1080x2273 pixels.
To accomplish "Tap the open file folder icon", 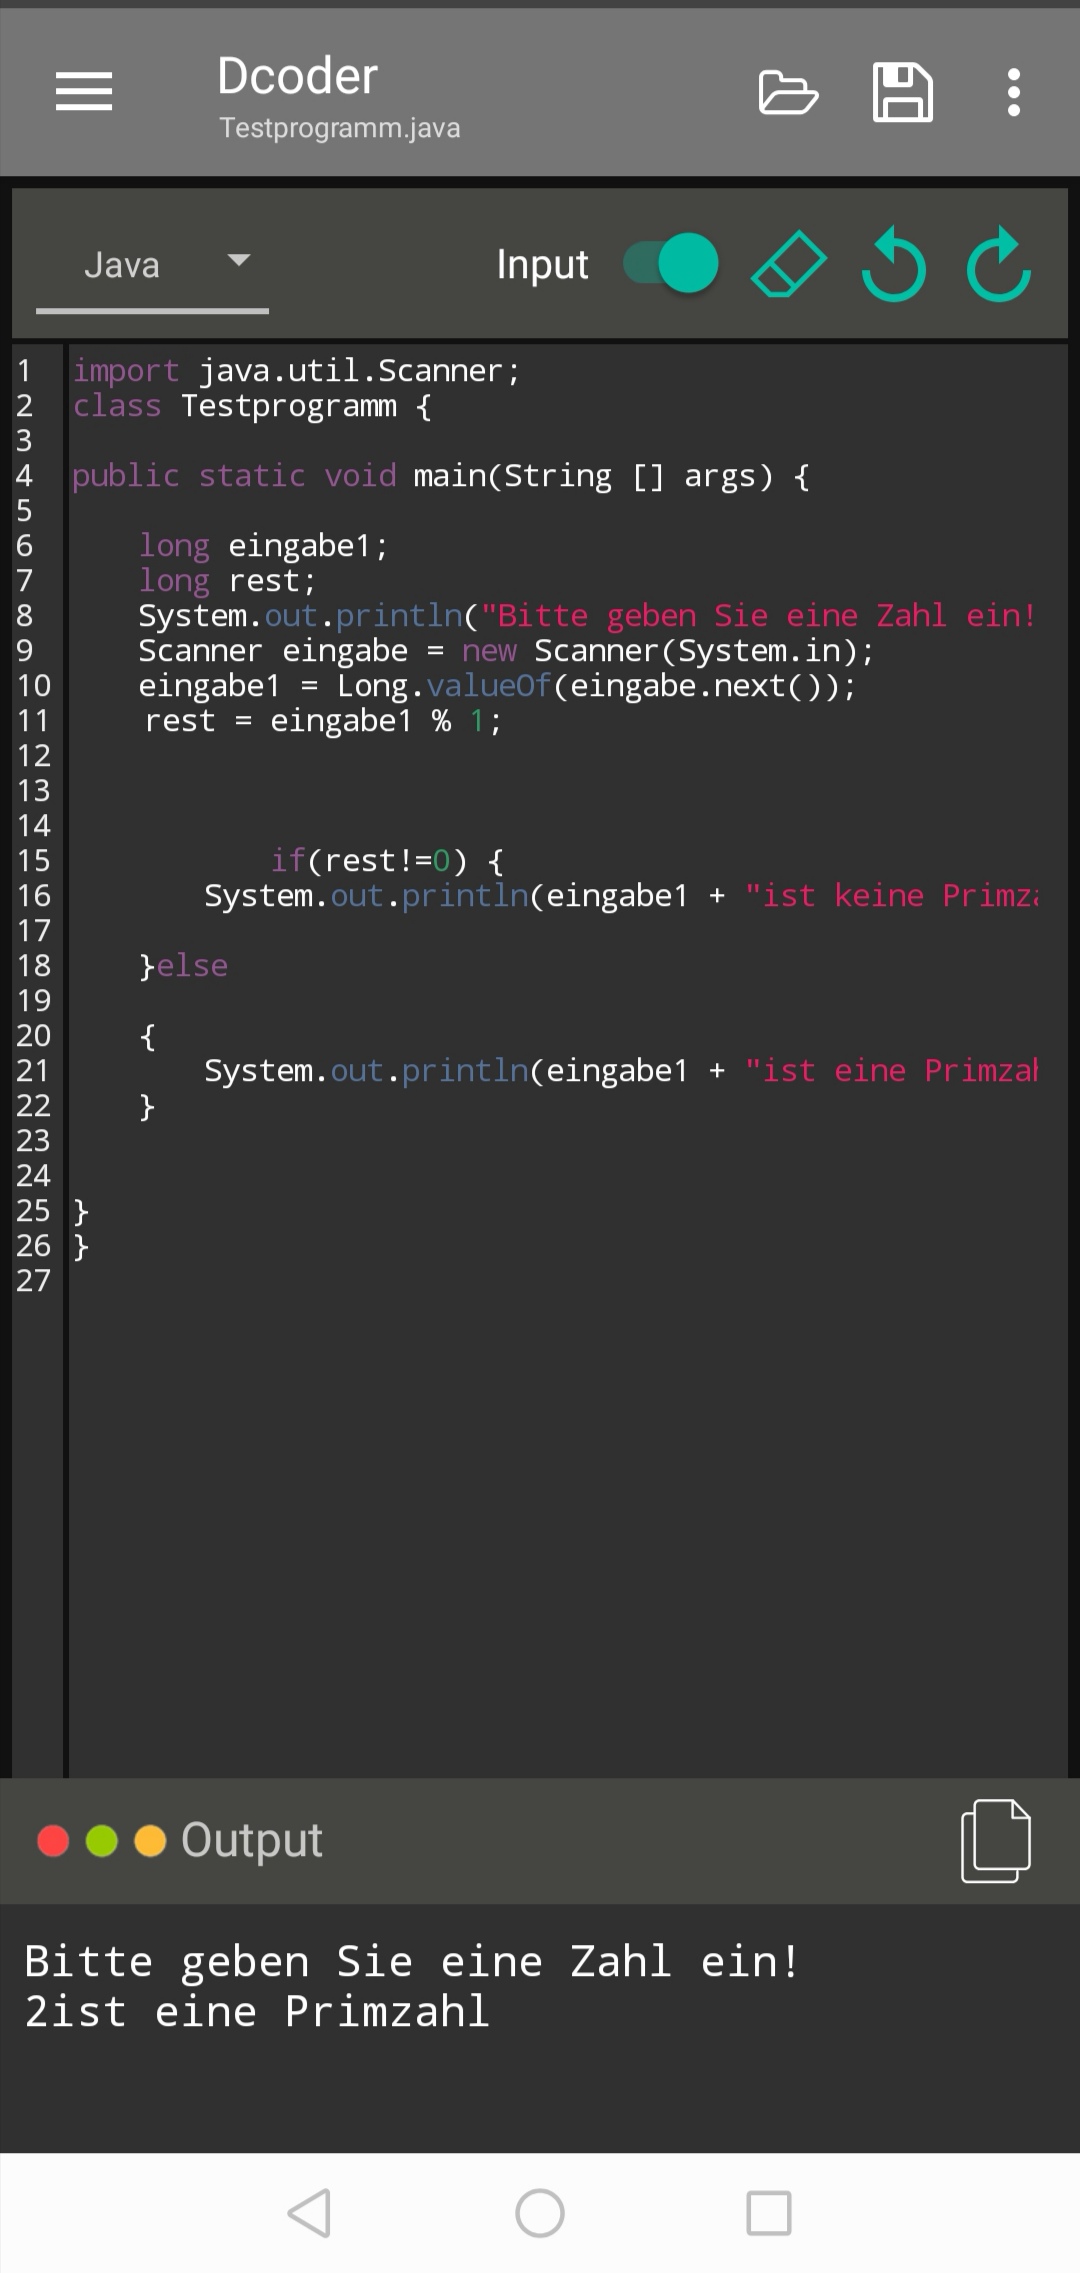I will [788, 93].
